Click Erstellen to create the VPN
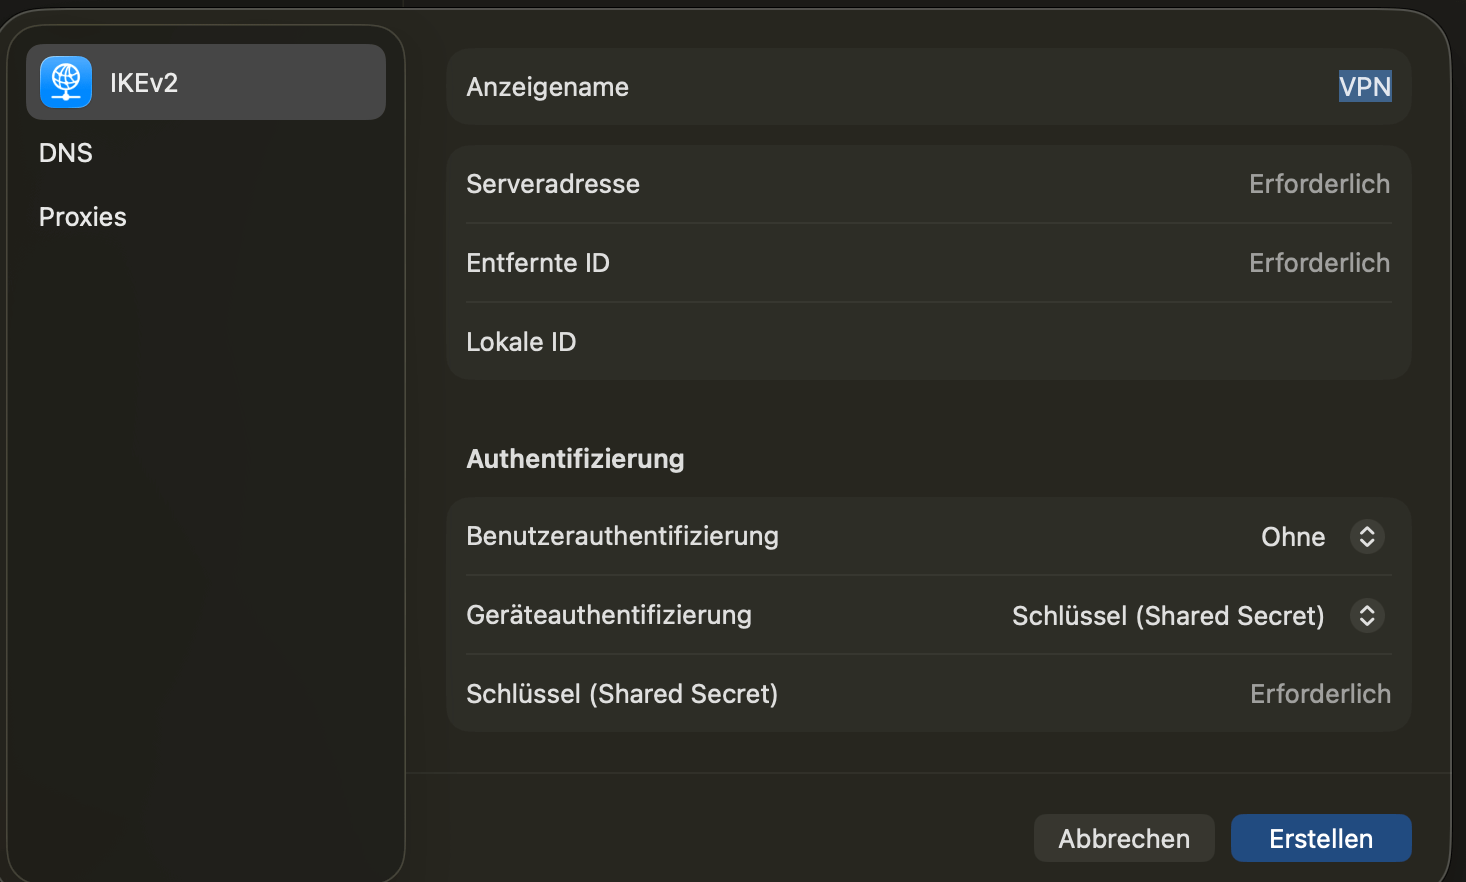1466x882 pixels. coord(1320,838)
